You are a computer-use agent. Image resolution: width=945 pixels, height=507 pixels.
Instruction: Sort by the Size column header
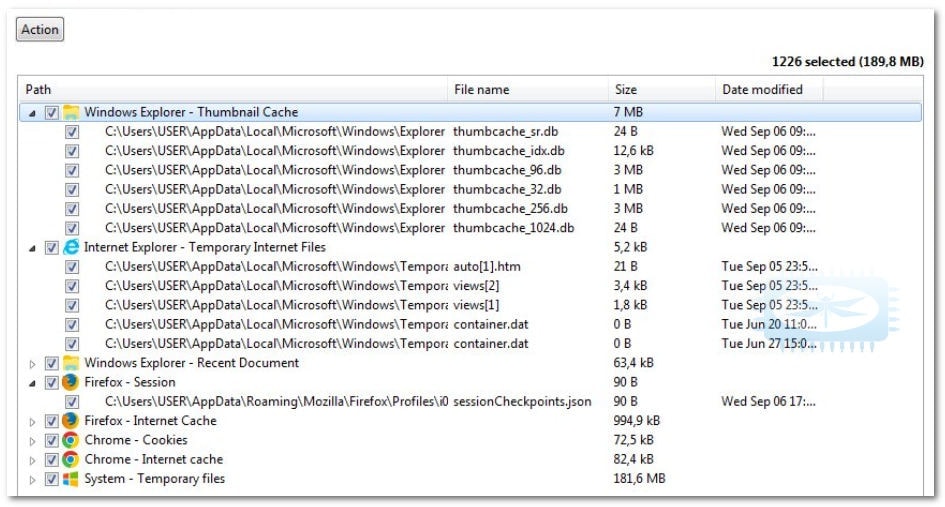point(662,89)
